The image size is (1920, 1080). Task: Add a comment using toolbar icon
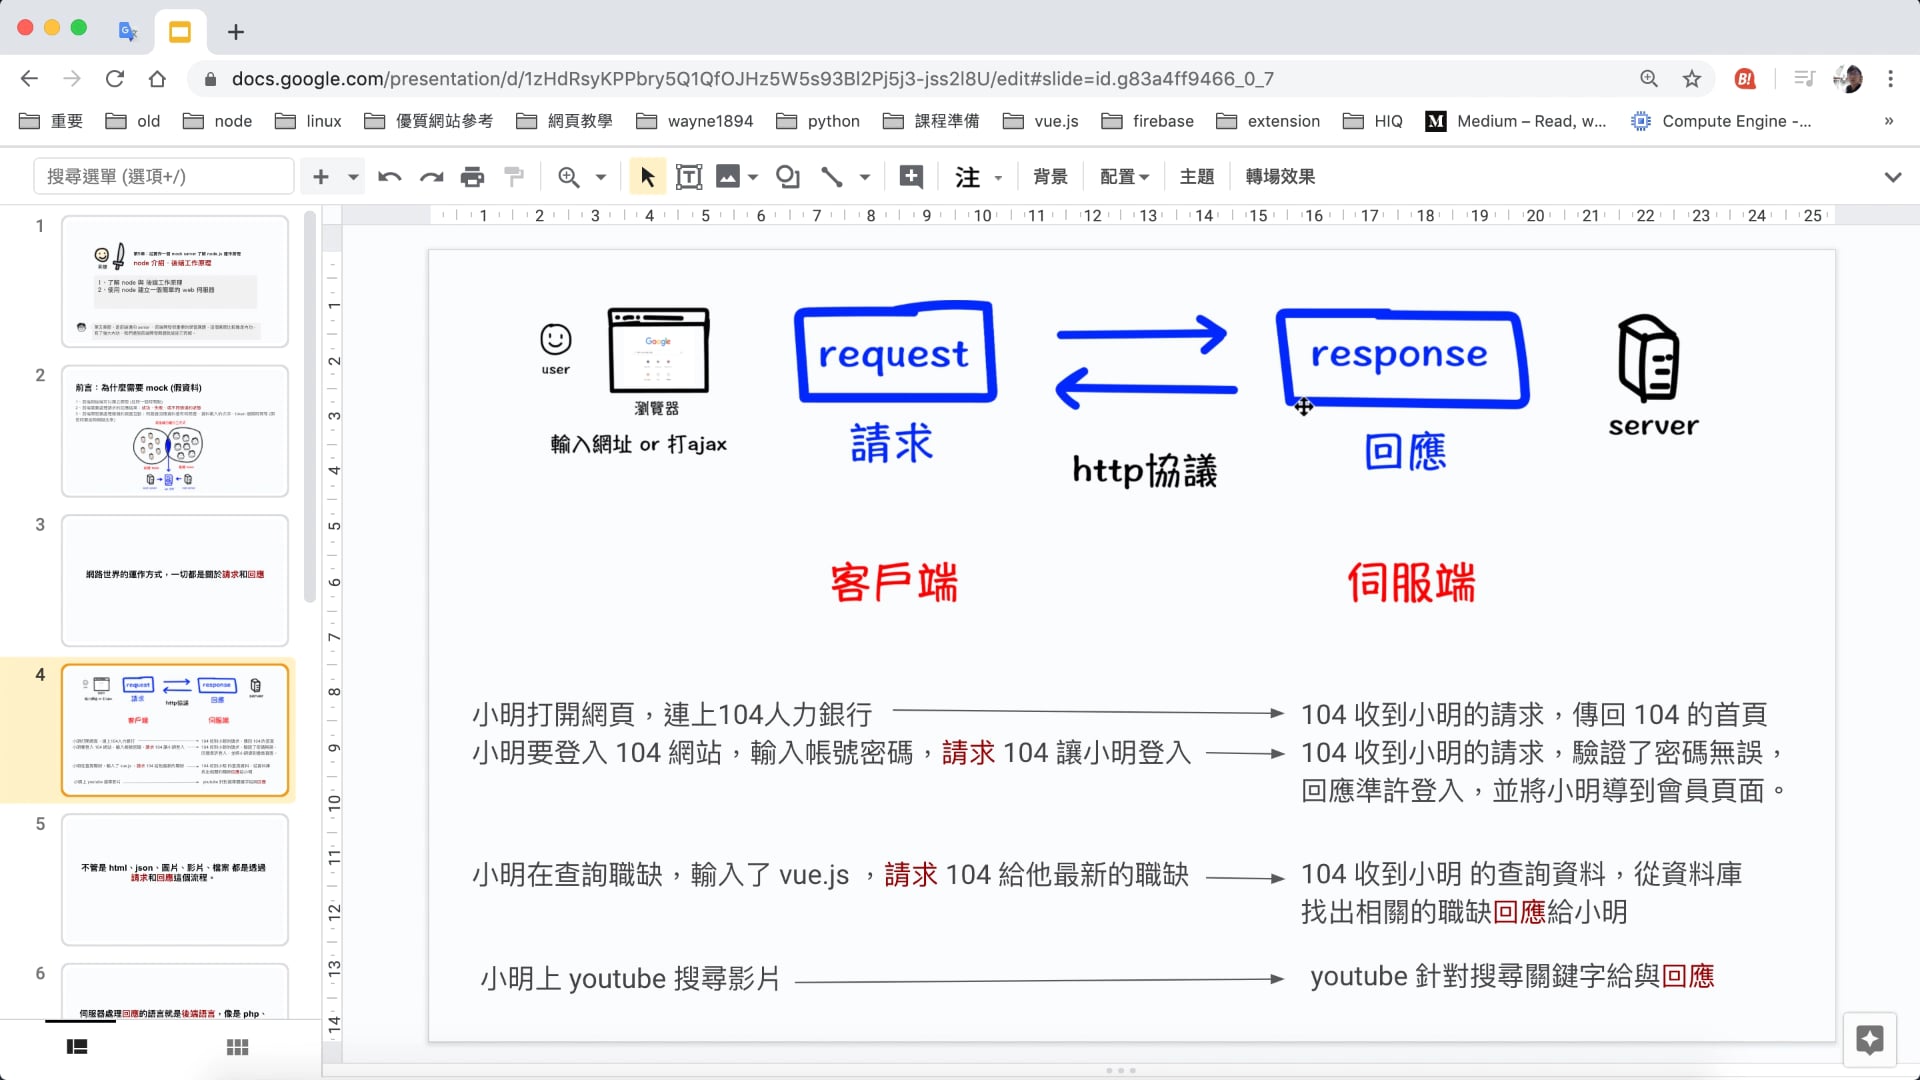[x=911, y=177]
